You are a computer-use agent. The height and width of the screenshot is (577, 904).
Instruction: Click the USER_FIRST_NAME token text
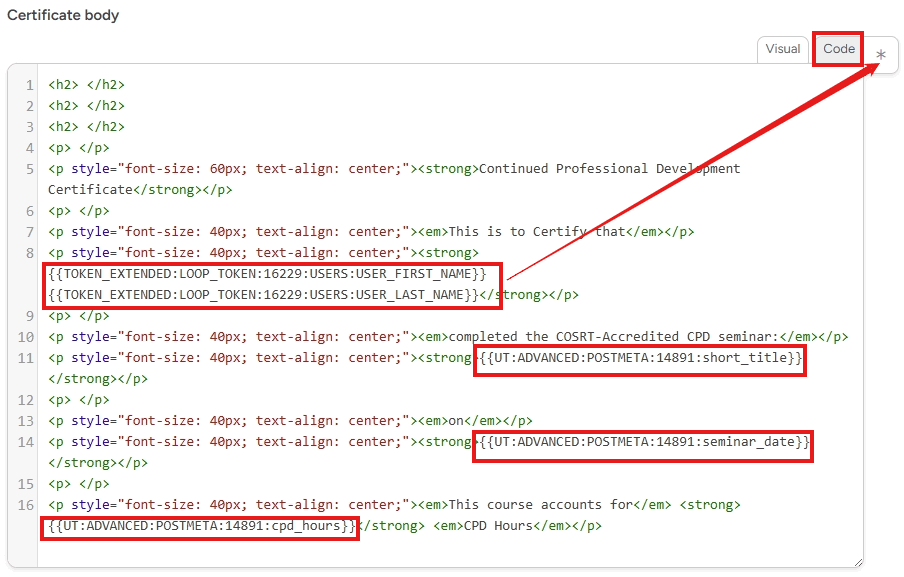(268, 274)
